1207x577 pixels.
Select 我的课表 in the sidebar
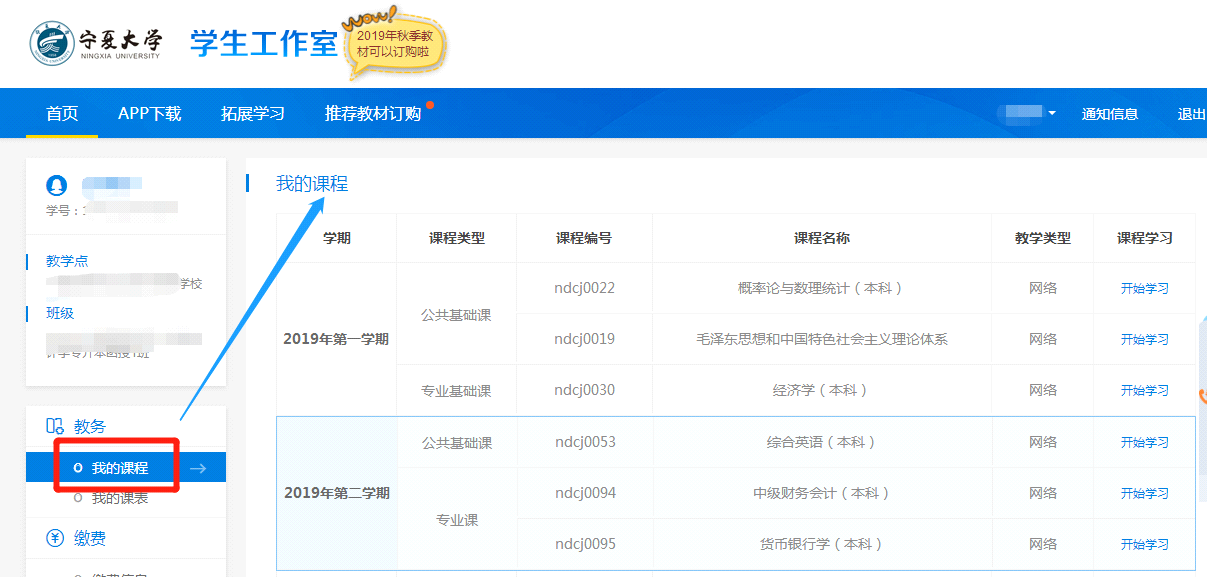pos(119,498)
